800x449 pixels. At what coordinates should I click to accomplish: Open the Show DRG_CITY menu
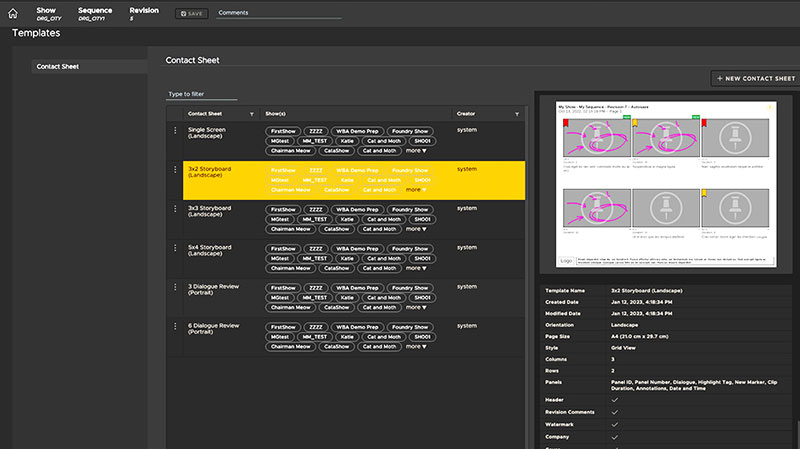[48, 14]
